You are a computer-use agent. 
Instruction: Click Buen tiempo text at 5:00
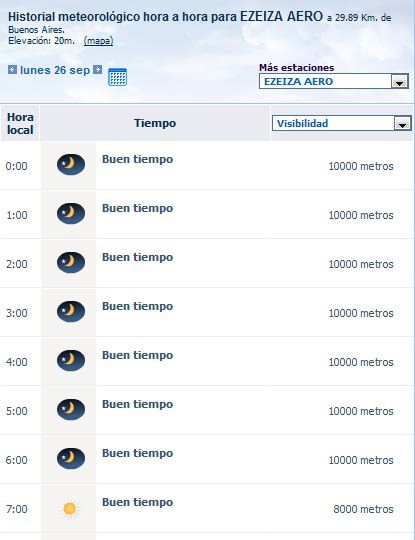point(137,404)
